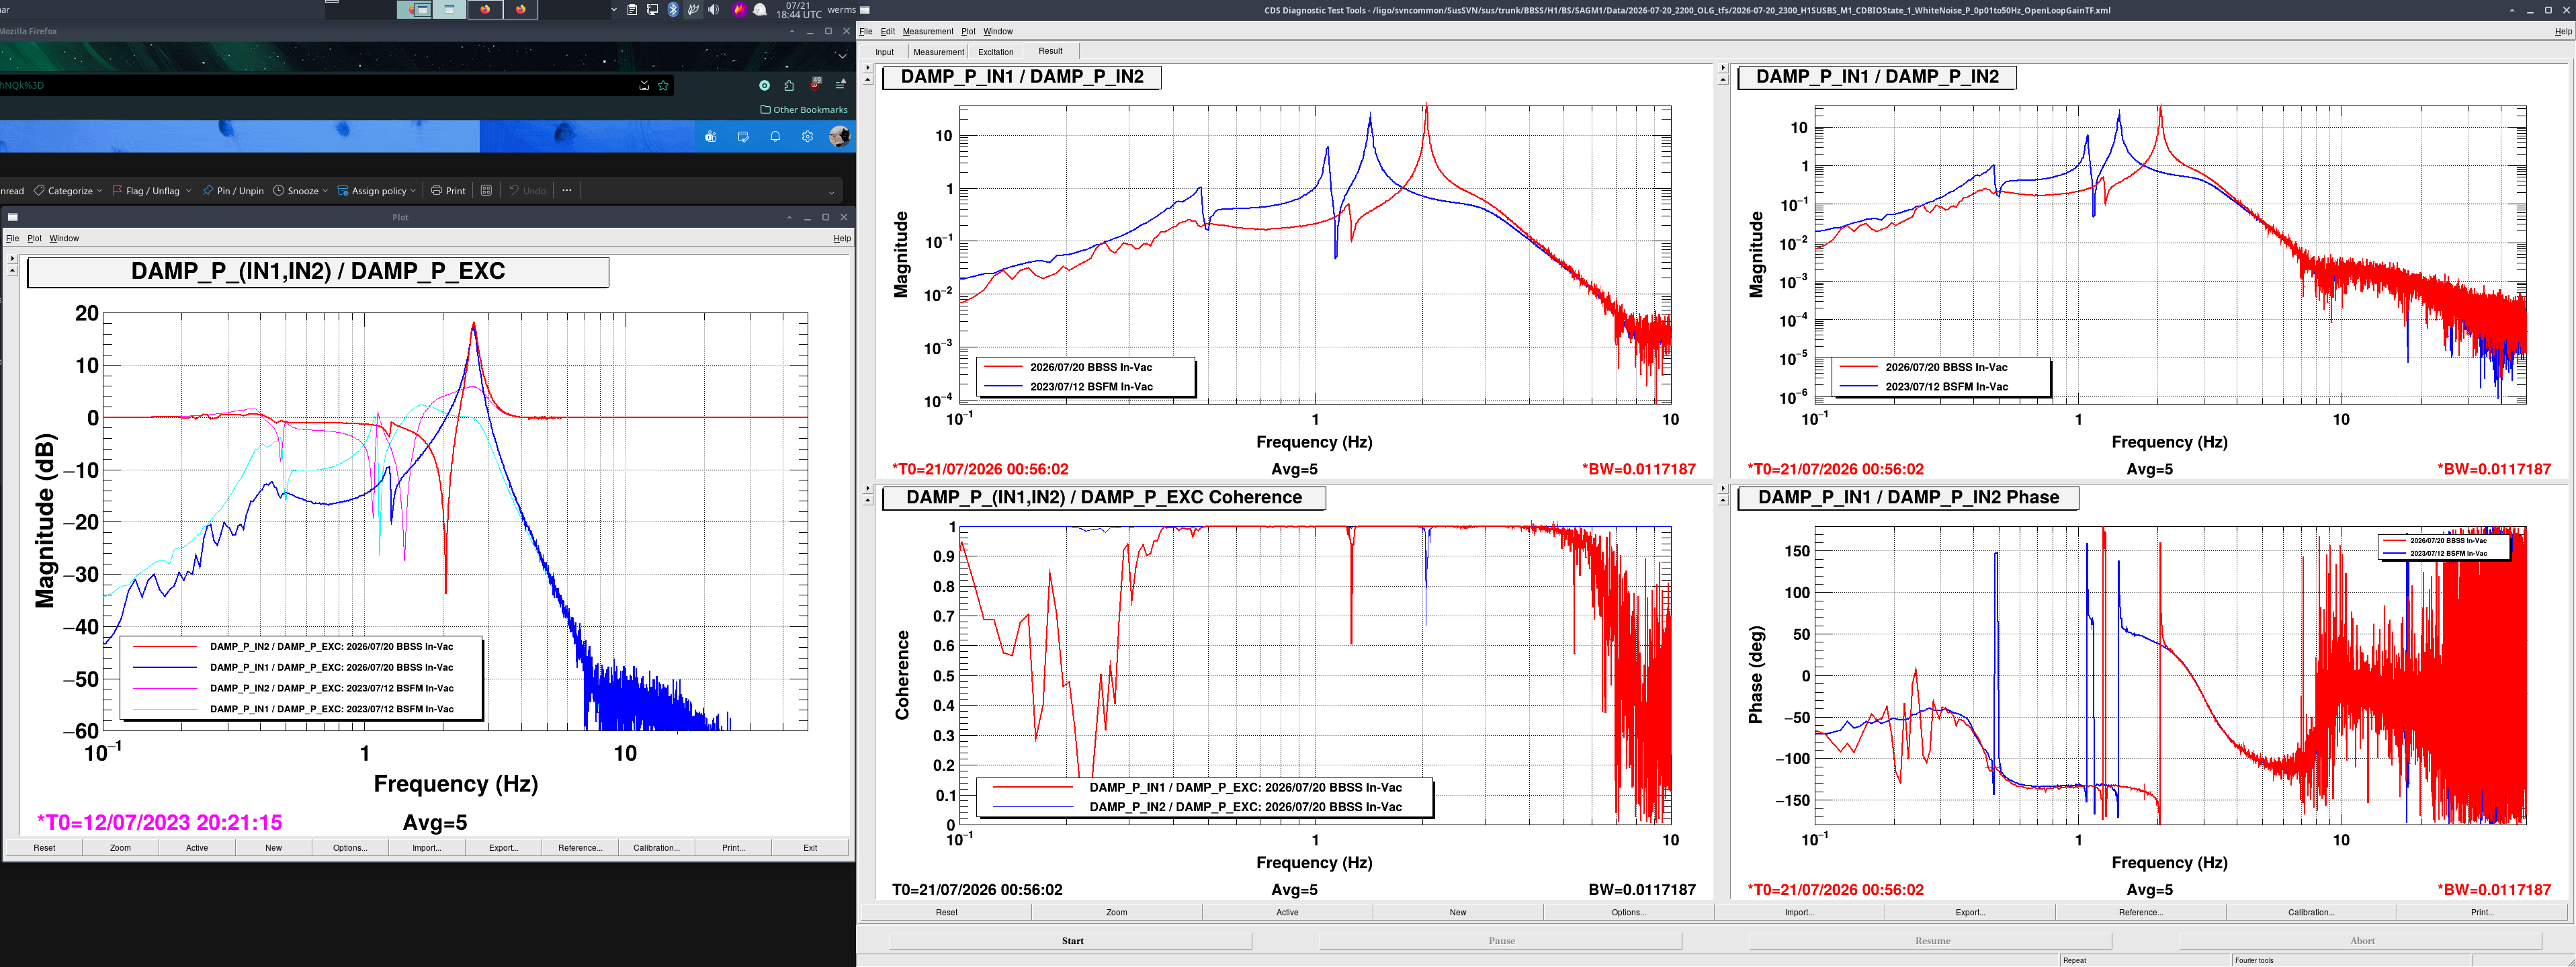The height and width of the screenshot is (967, 2576).
Task: Open the settings gear in the blue header
Action: pyautogui.click(x=807, y=137)
